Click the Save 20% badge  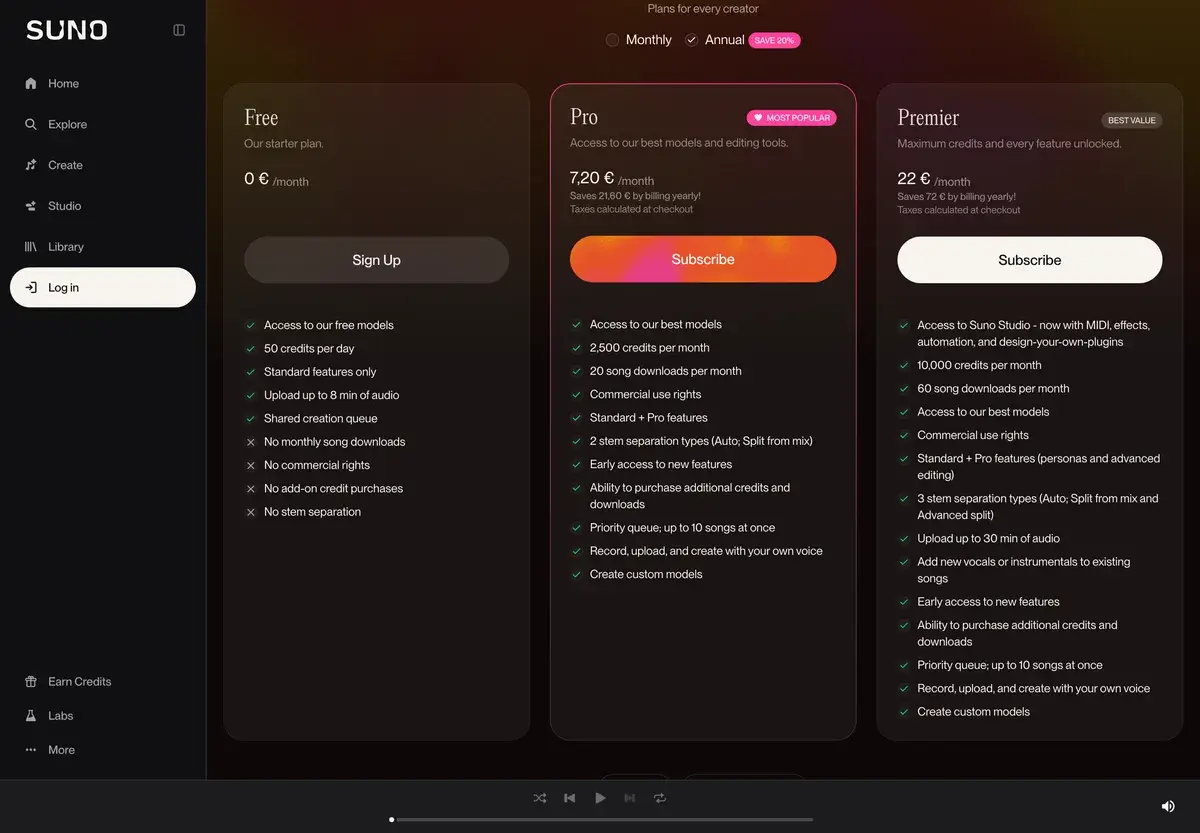[x=775, y=40]
